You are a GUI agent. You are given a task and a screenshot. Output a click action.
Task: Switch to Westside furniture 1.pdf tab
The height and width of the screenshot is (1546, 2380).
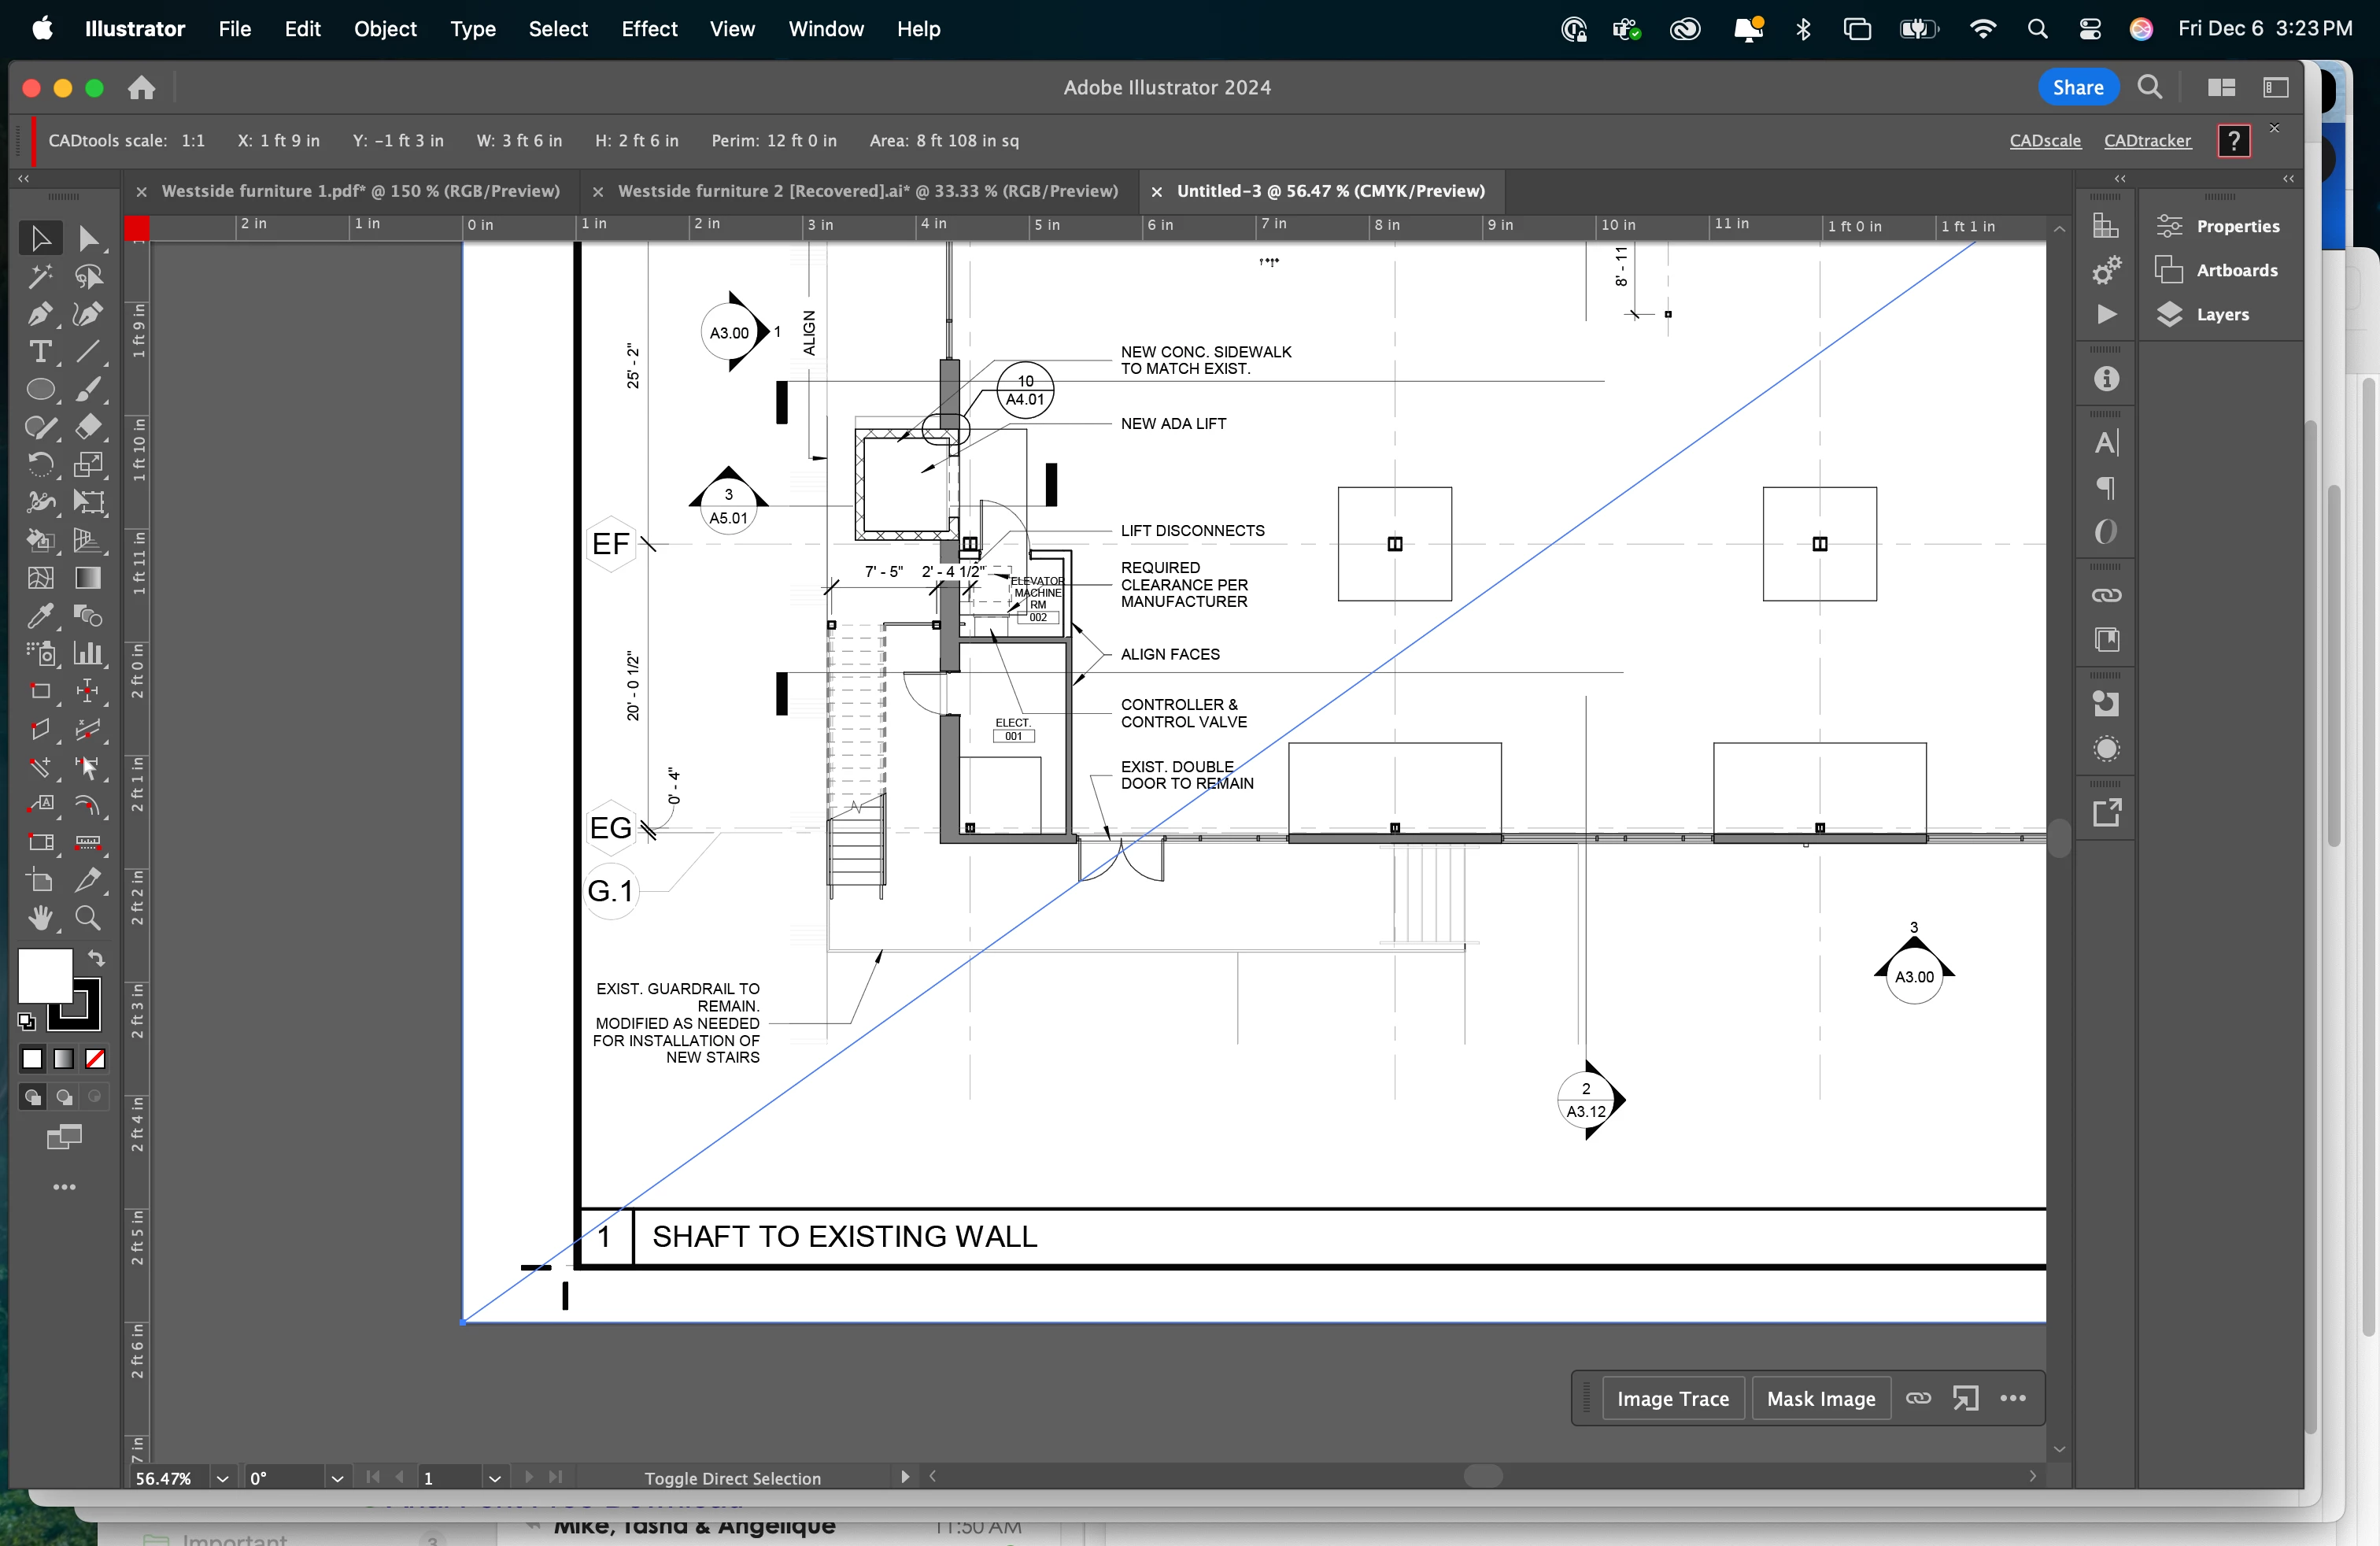[360, 191]
